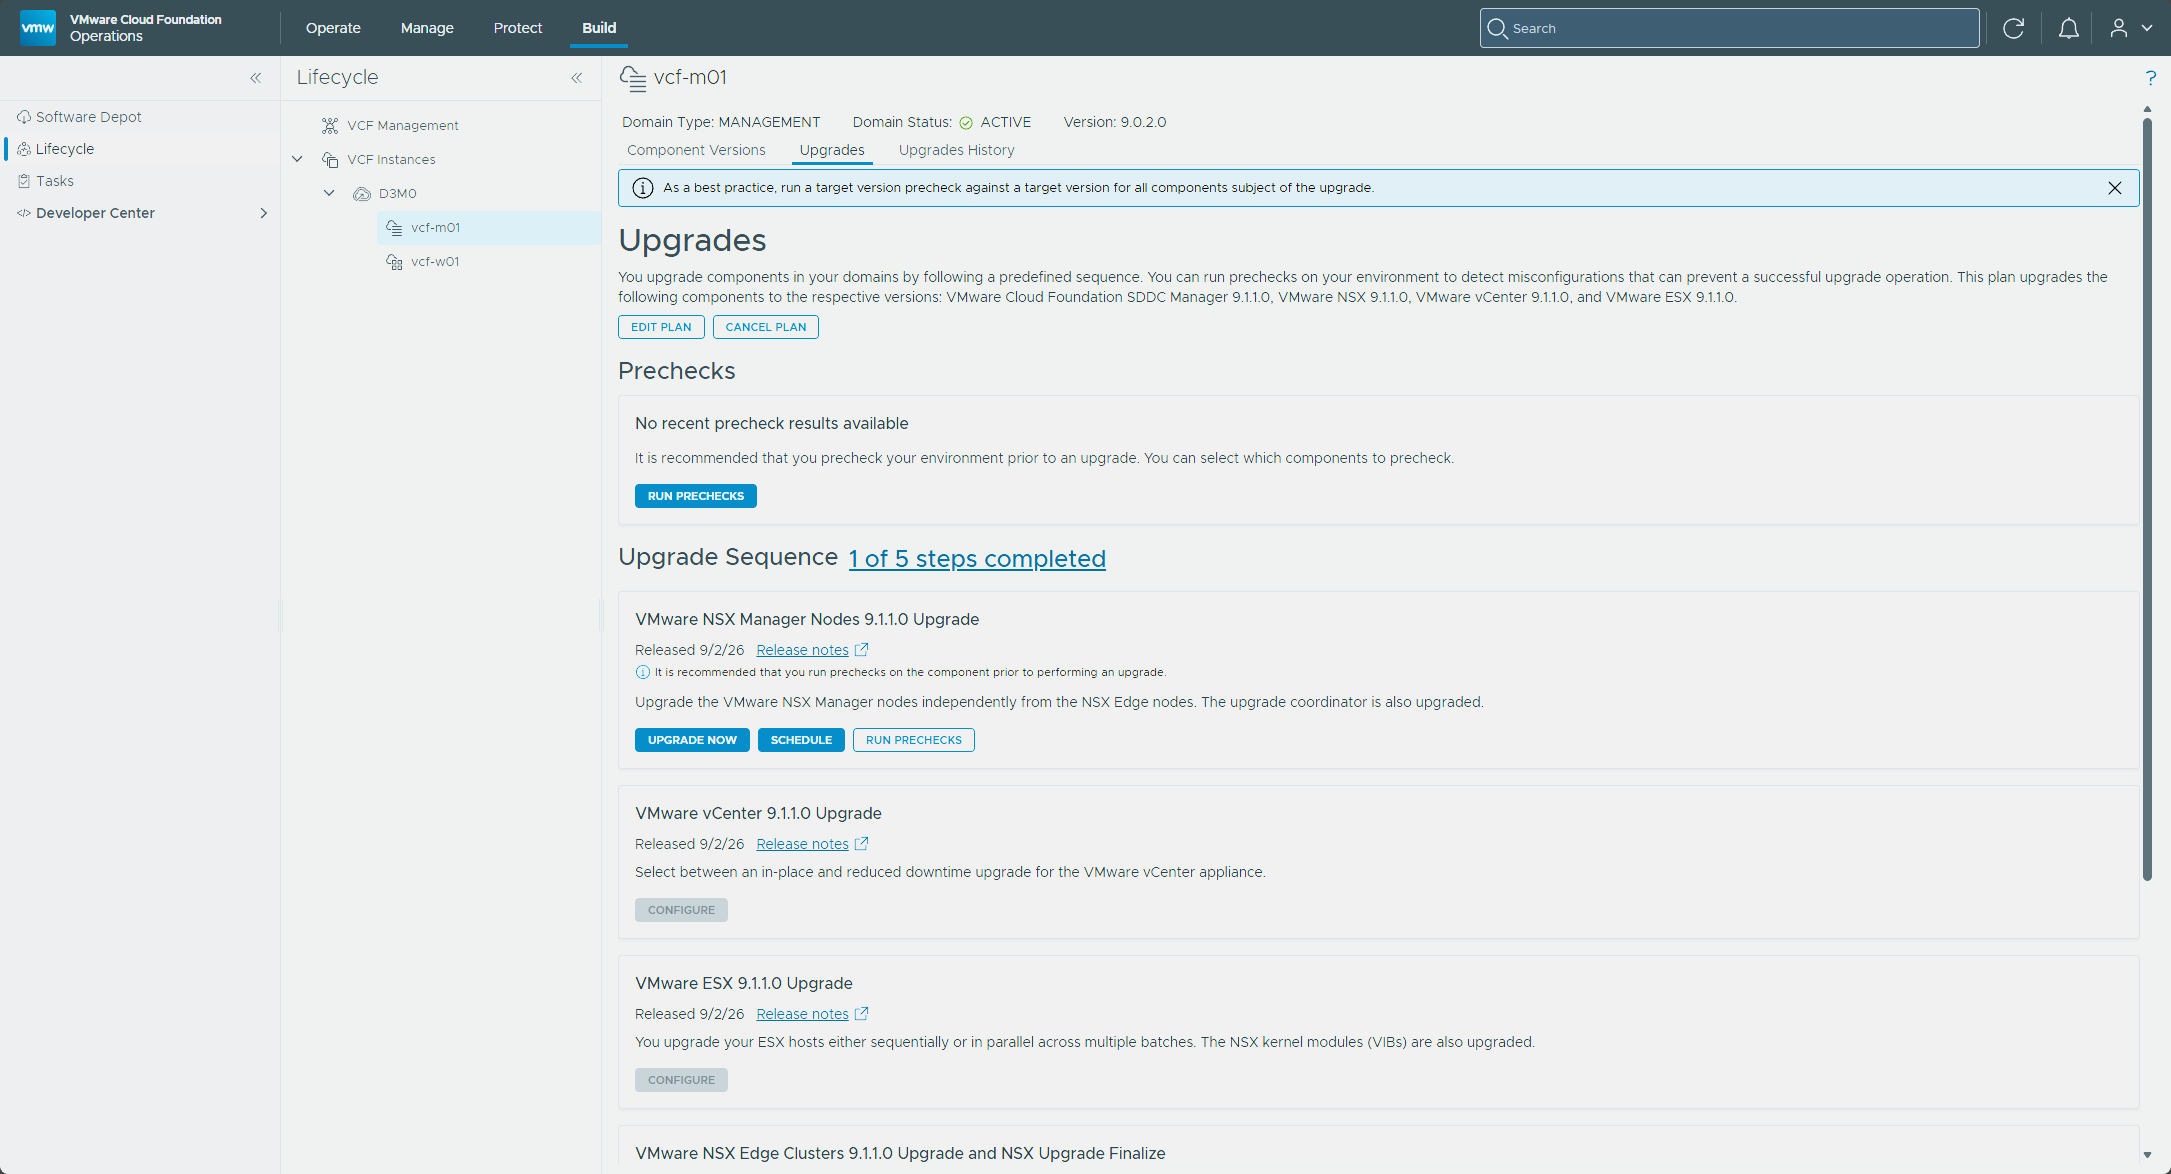The height and width of the screenshot is (1174, 2171).
Task: Open the Operate menu
Action: coord(333,28)
